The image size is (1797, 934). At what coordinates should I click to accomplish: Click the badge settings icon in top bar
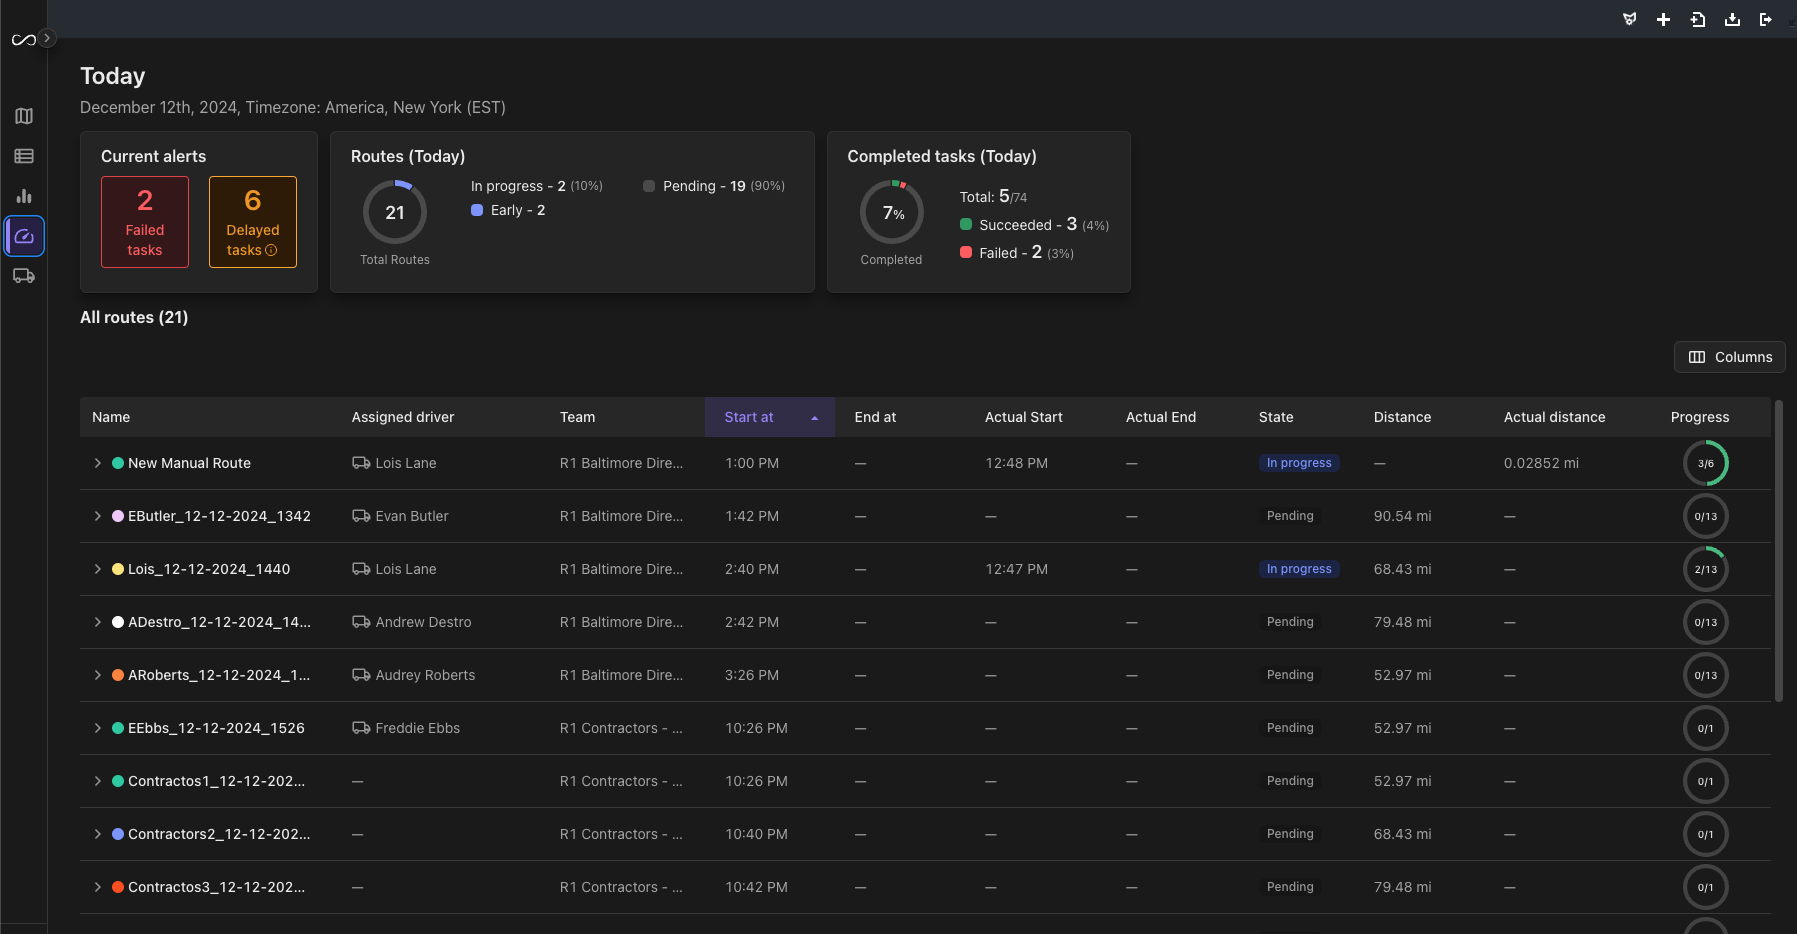pos(1630,19)
